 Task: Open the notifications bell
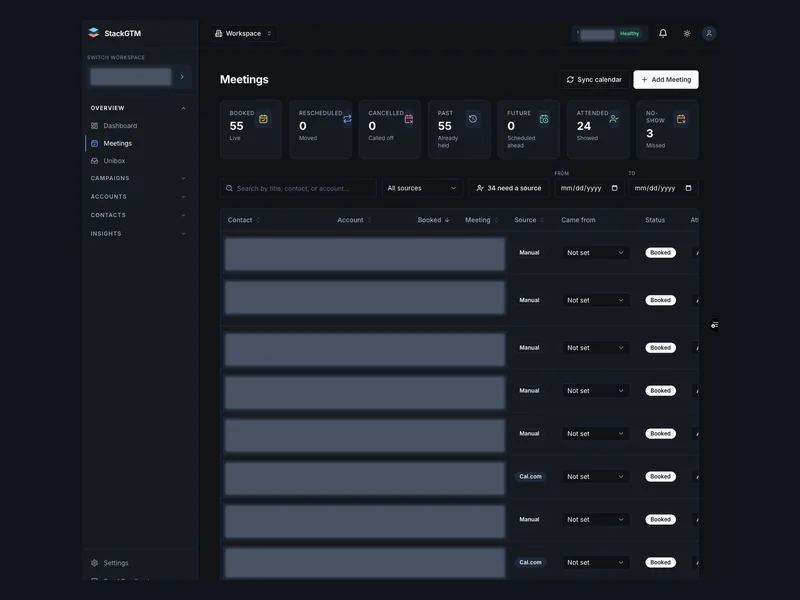click(663, 33)
